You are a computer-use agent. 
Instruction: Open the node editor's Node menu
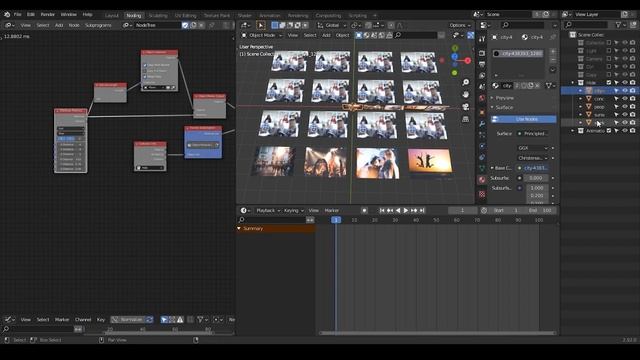point(74,25)
